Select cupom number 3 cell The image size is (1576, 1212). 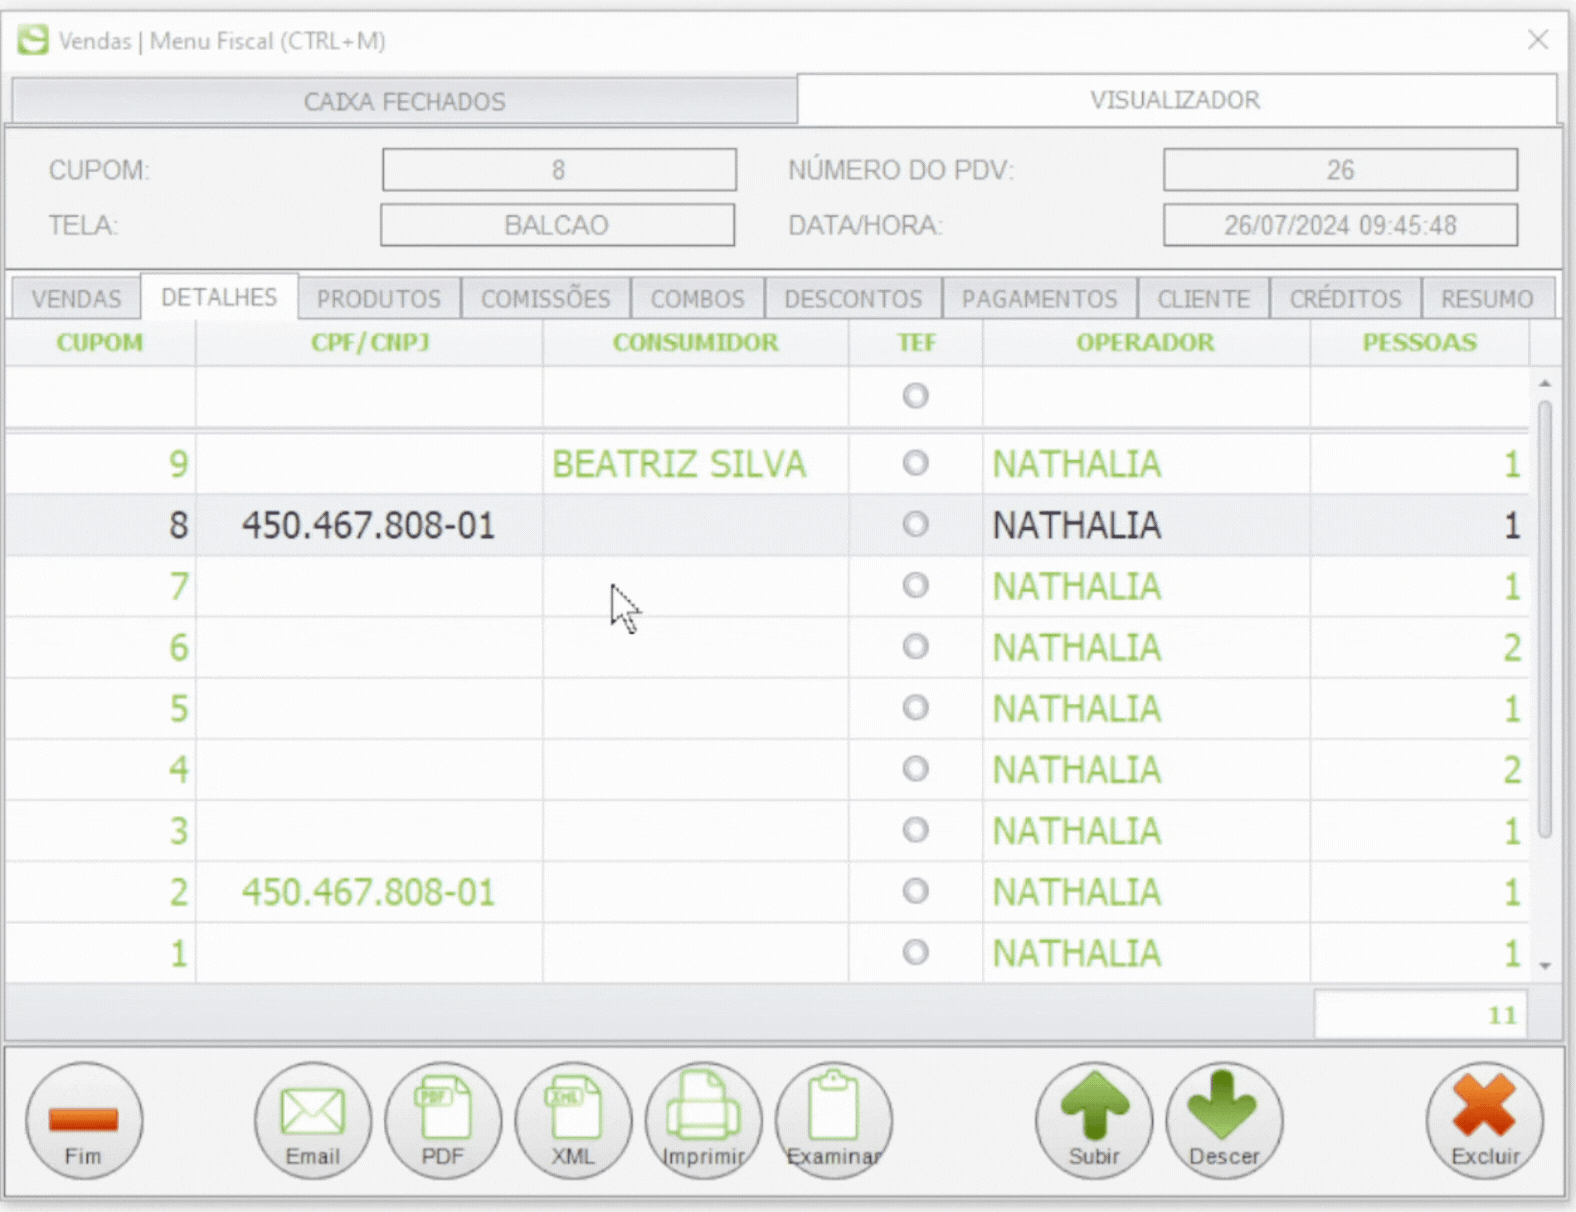101,831
